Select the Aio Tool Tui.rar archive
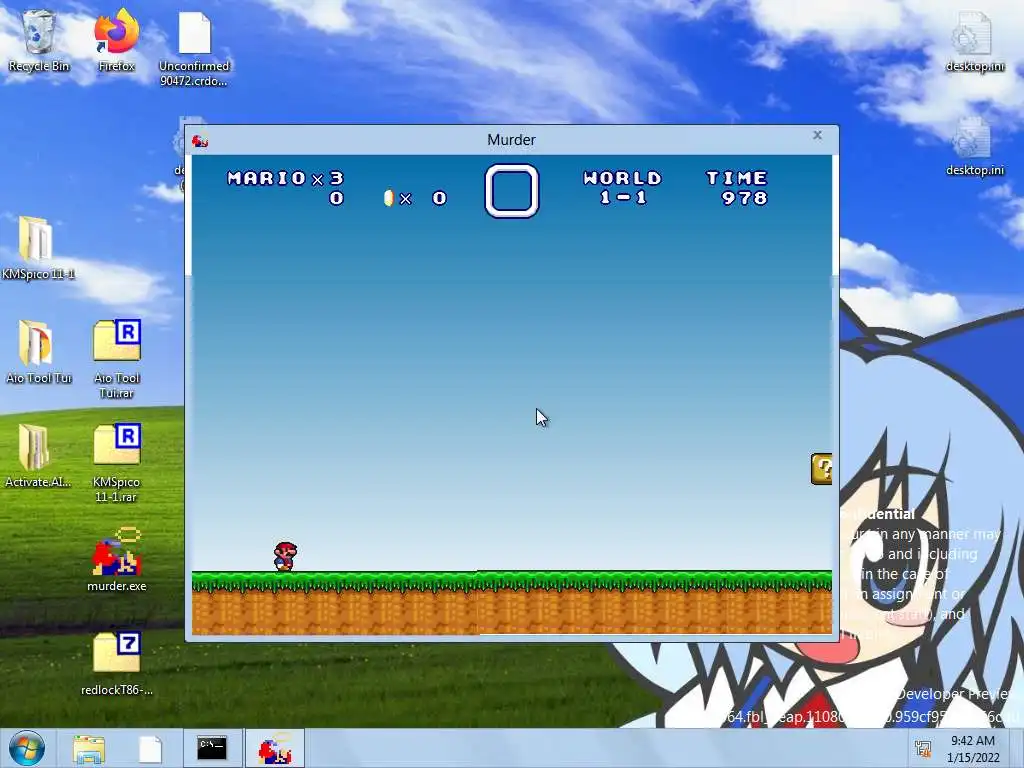Viewport: 1024px width, 768px height. pyautogui.click(x=117, y=359)
